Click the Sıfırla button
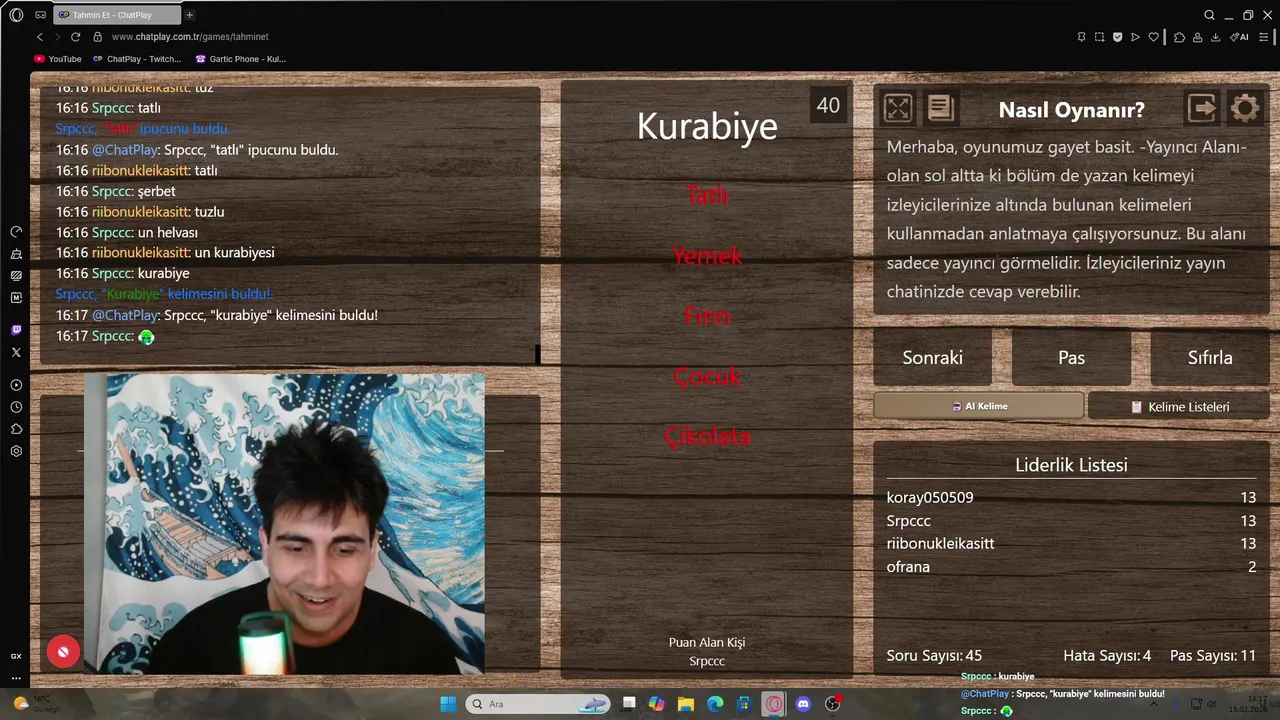This screenshot has width=1280, height=720. click(x=1210, y=357)
